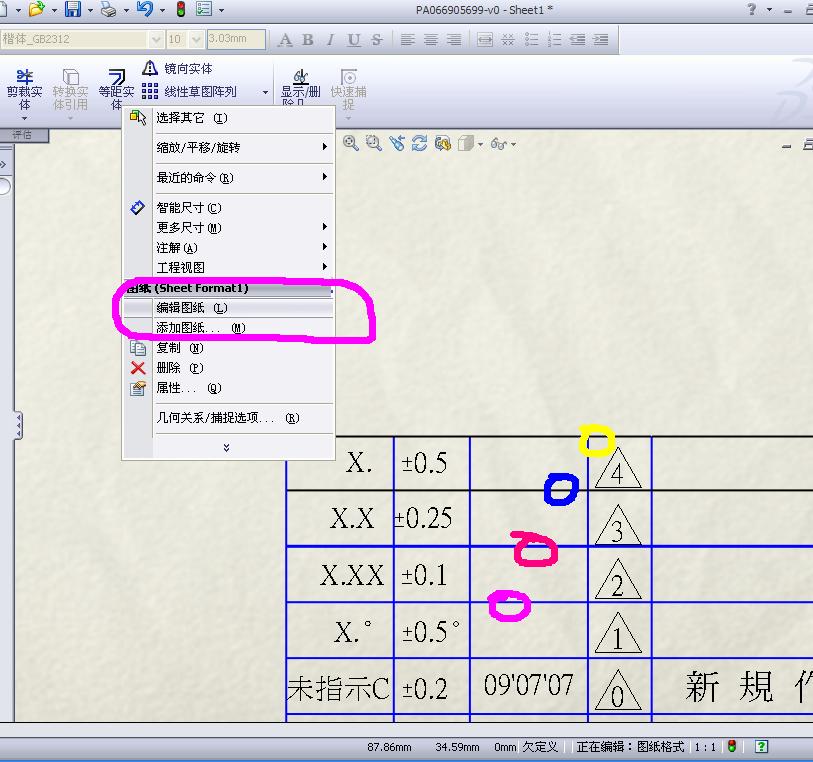Image resolution: width=813 pixels, height=762 pixels.
Task: Open a file with the folder icon
Action: (36, 9)
